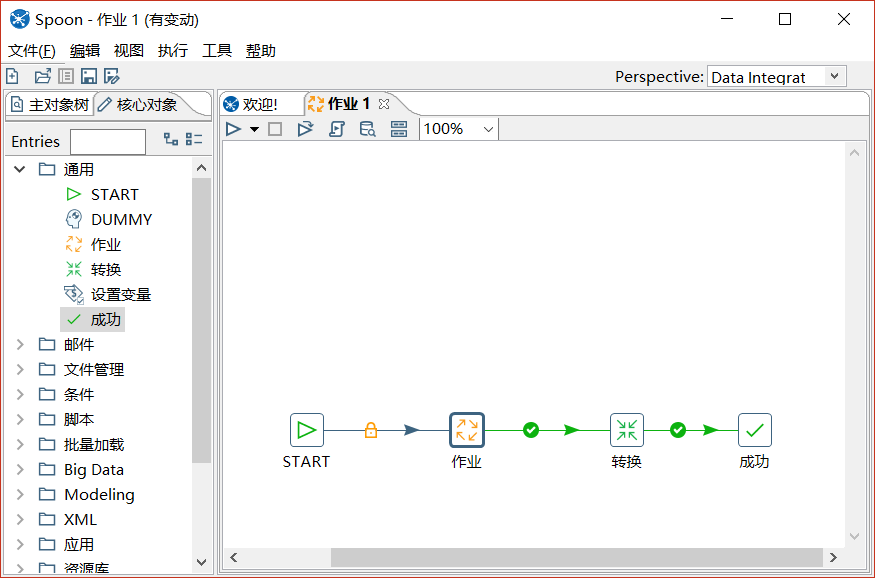Screen dimensions: 875x578
Task: Collapse the 通用 folder
Action: 20,169
